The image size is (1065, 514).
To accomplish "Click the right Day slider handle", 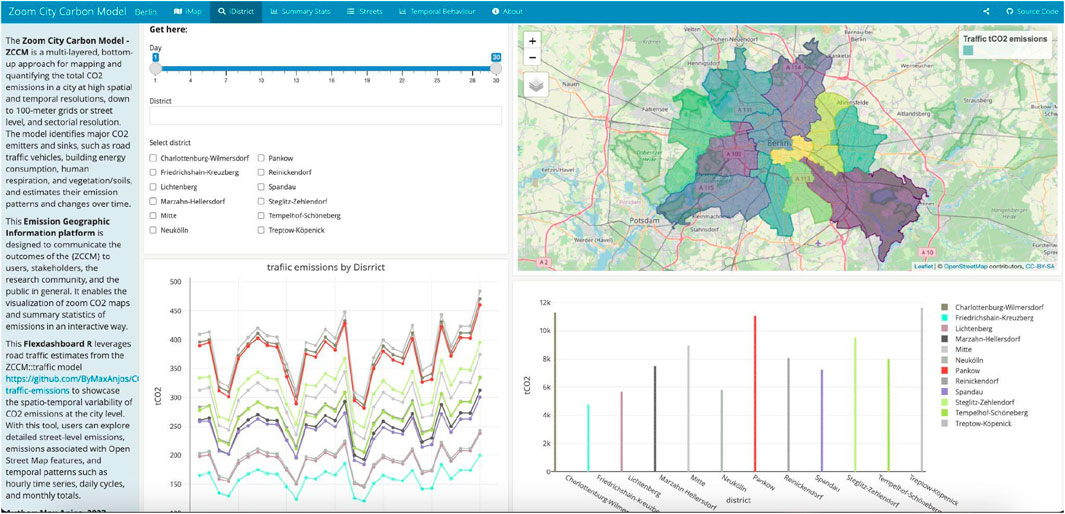I will [x=496, y=68].
